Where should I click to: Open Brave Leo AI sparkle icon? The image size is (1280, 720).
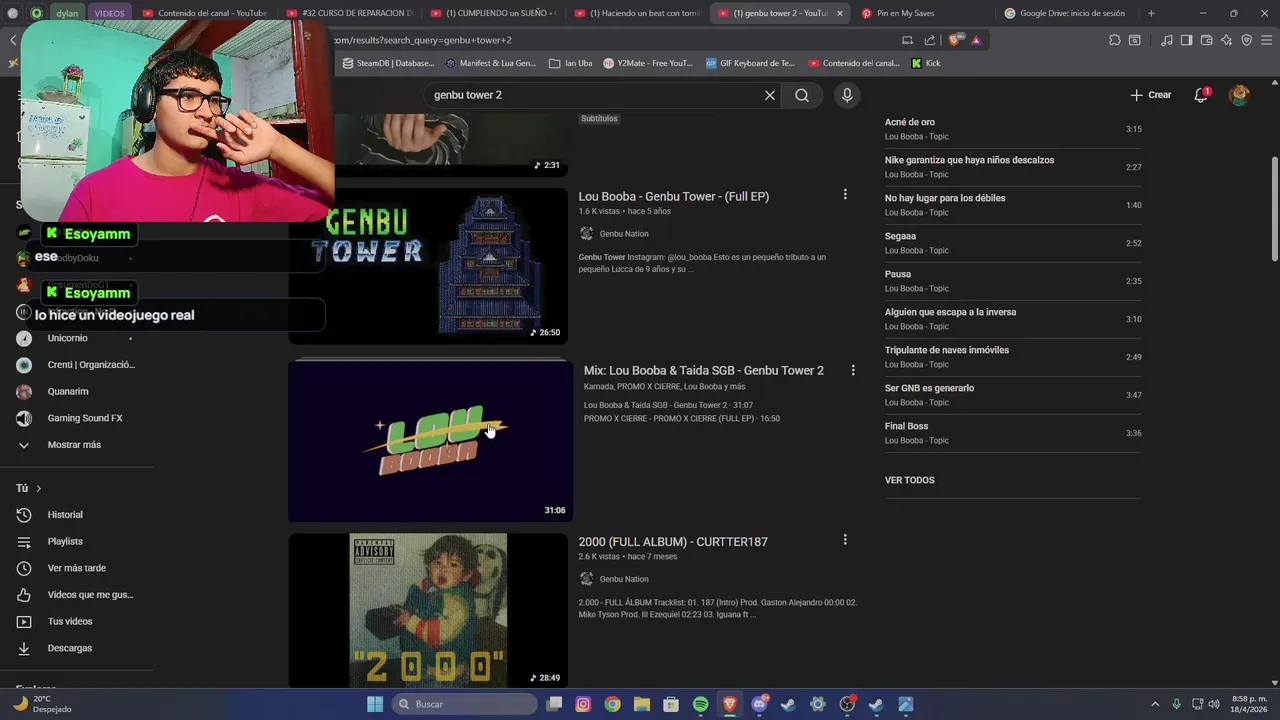[x=1226, y=40]
